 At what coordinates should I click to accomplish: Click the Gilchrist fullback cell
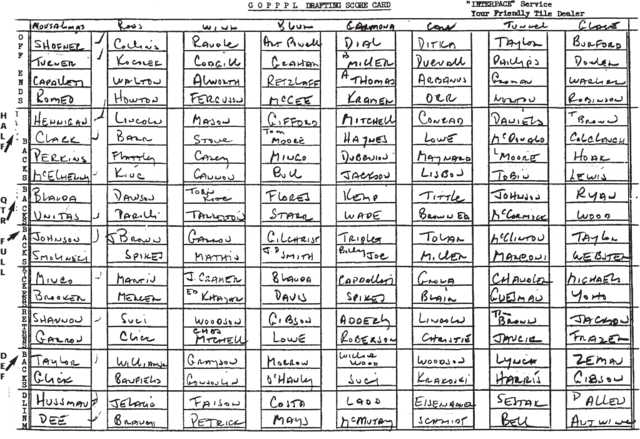coord(291,235)
